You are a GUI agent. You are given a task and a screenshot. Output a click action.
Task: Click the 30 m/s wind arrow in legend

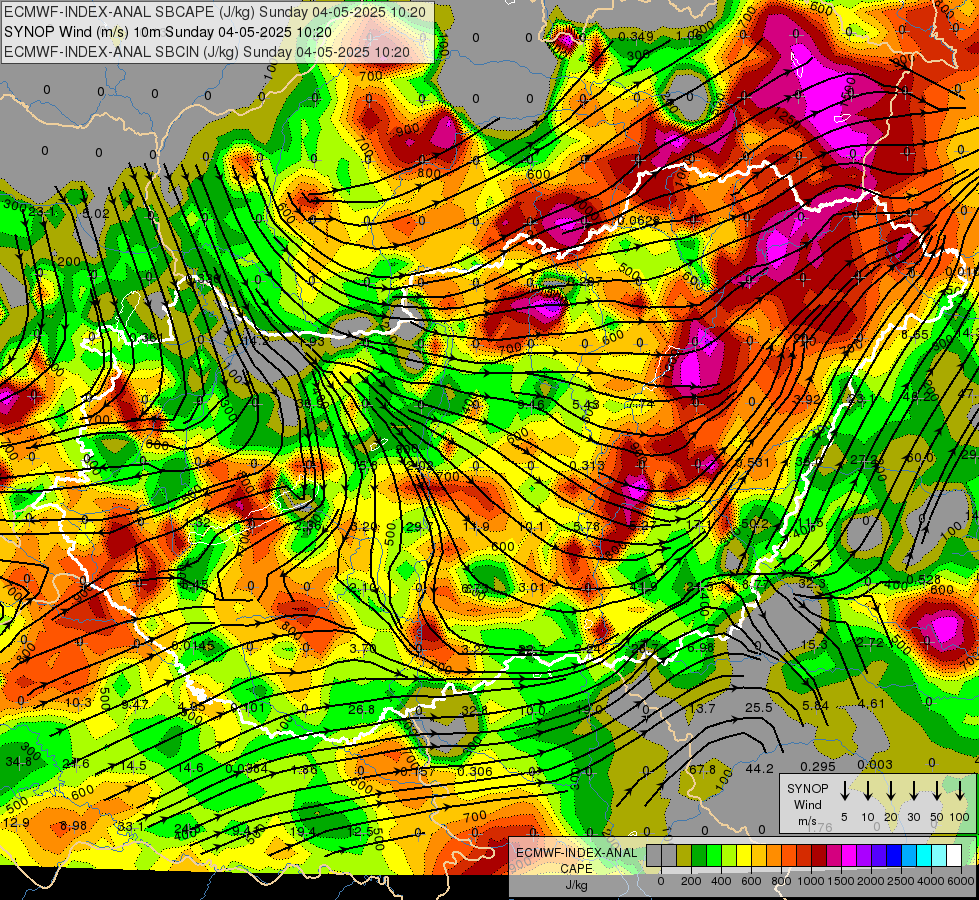pyautogui.click(x=914, y=791)
